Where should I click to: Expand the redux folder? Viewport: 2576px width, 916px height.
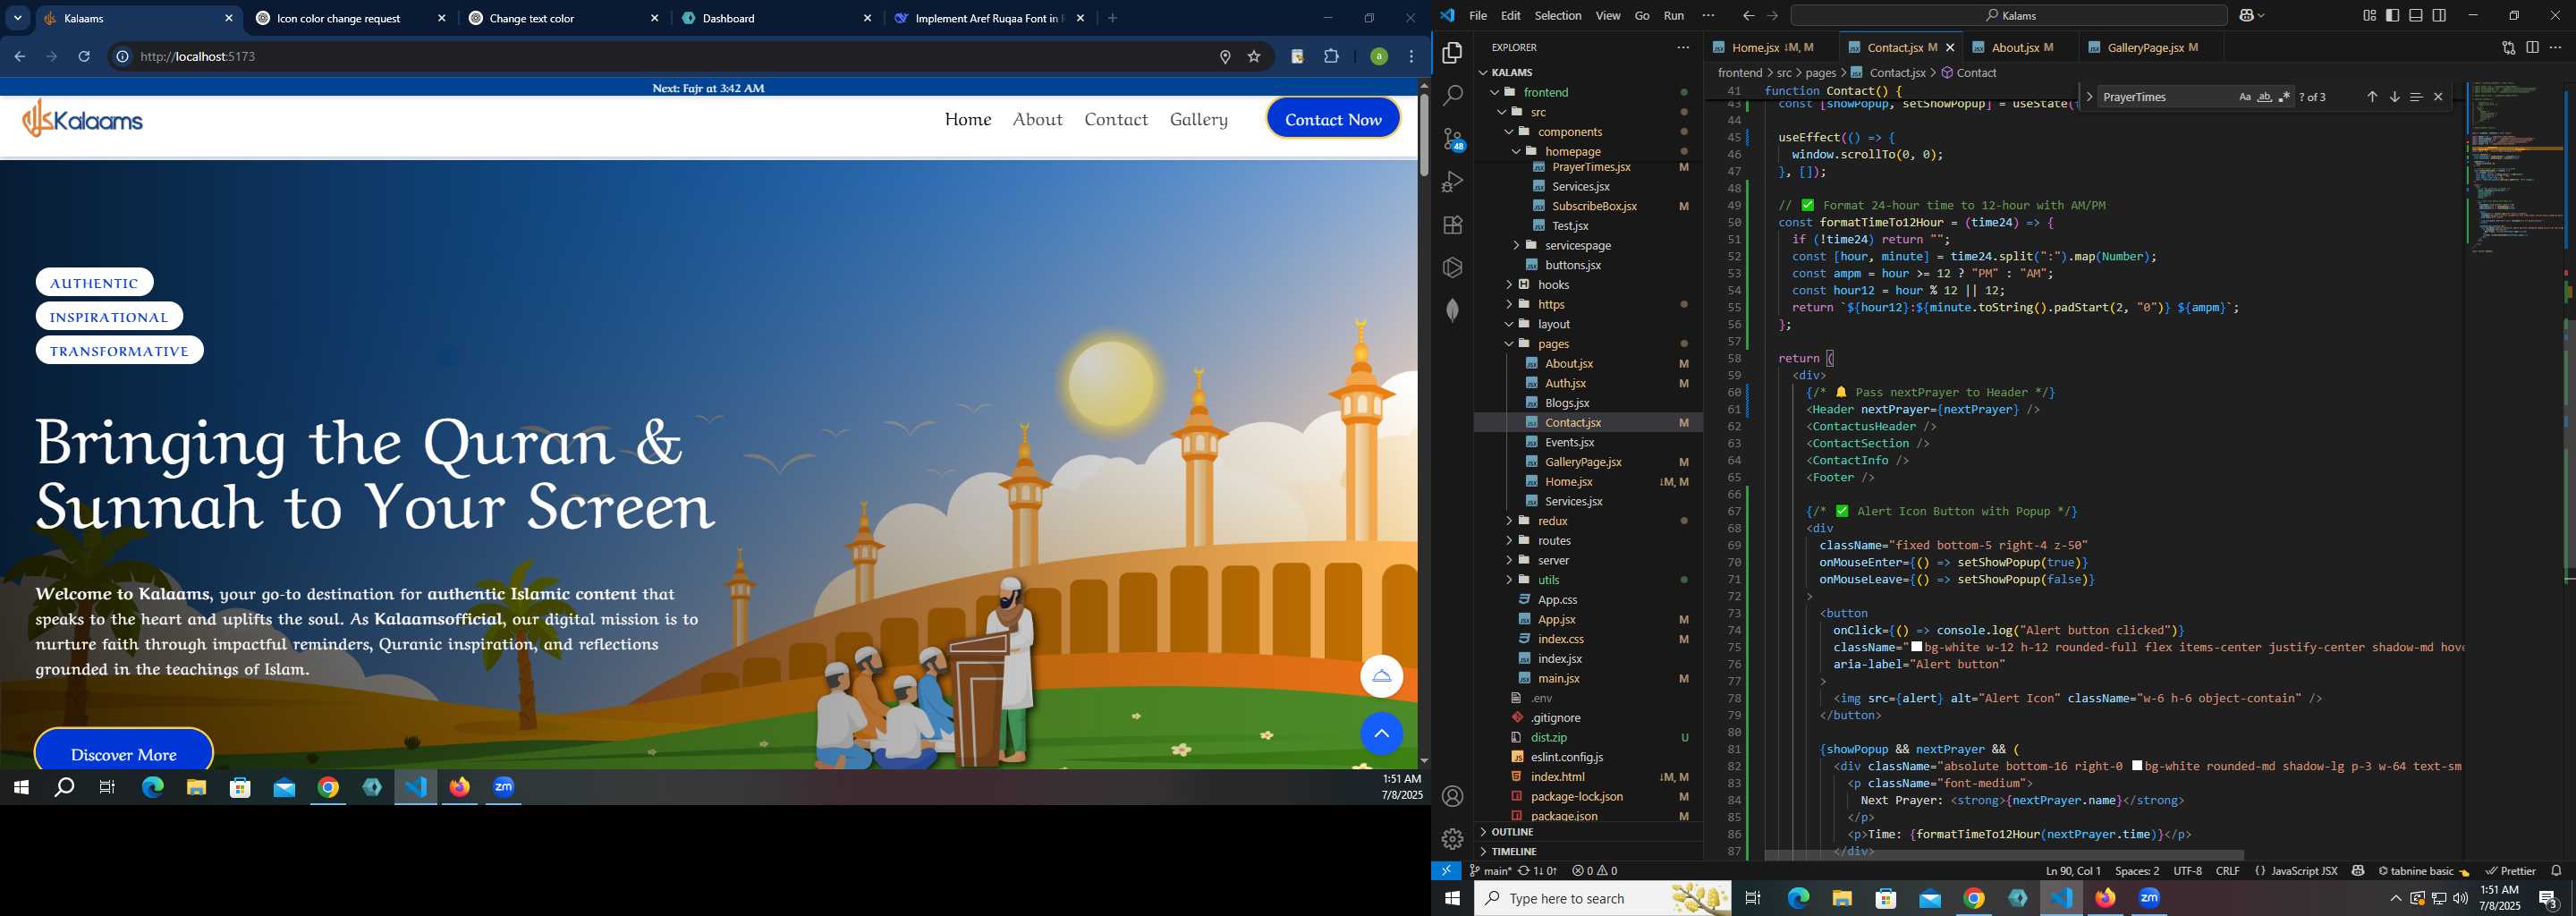click(1509, 521)
